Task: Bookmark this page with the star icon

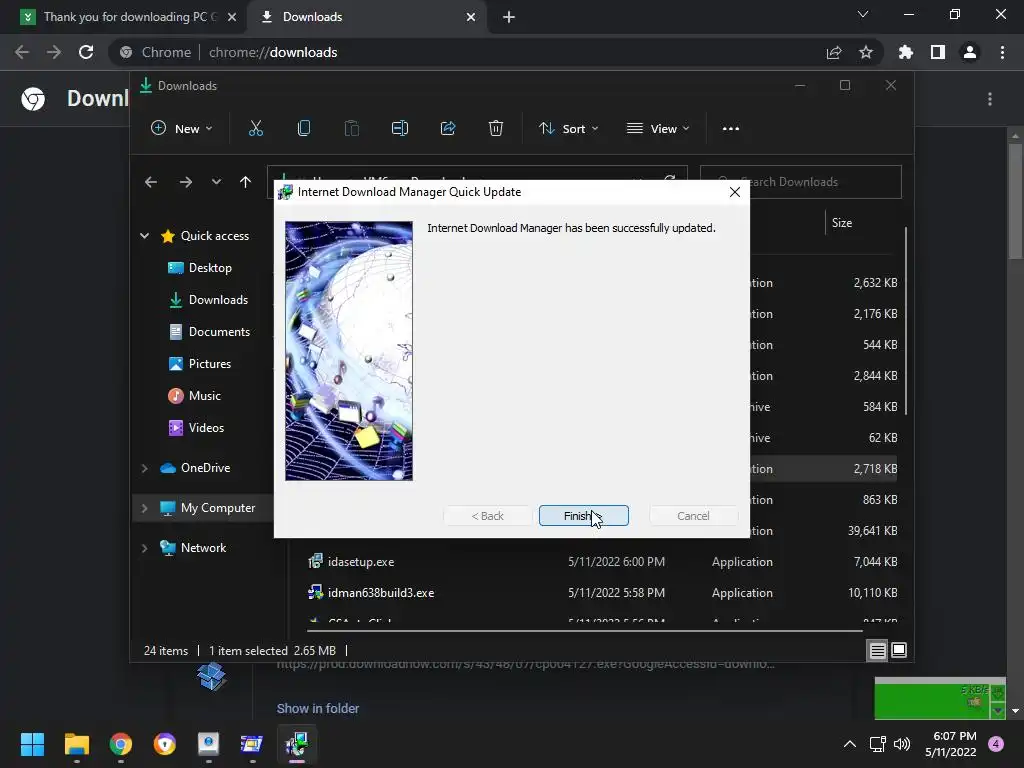Action: (x=866, y=52)
